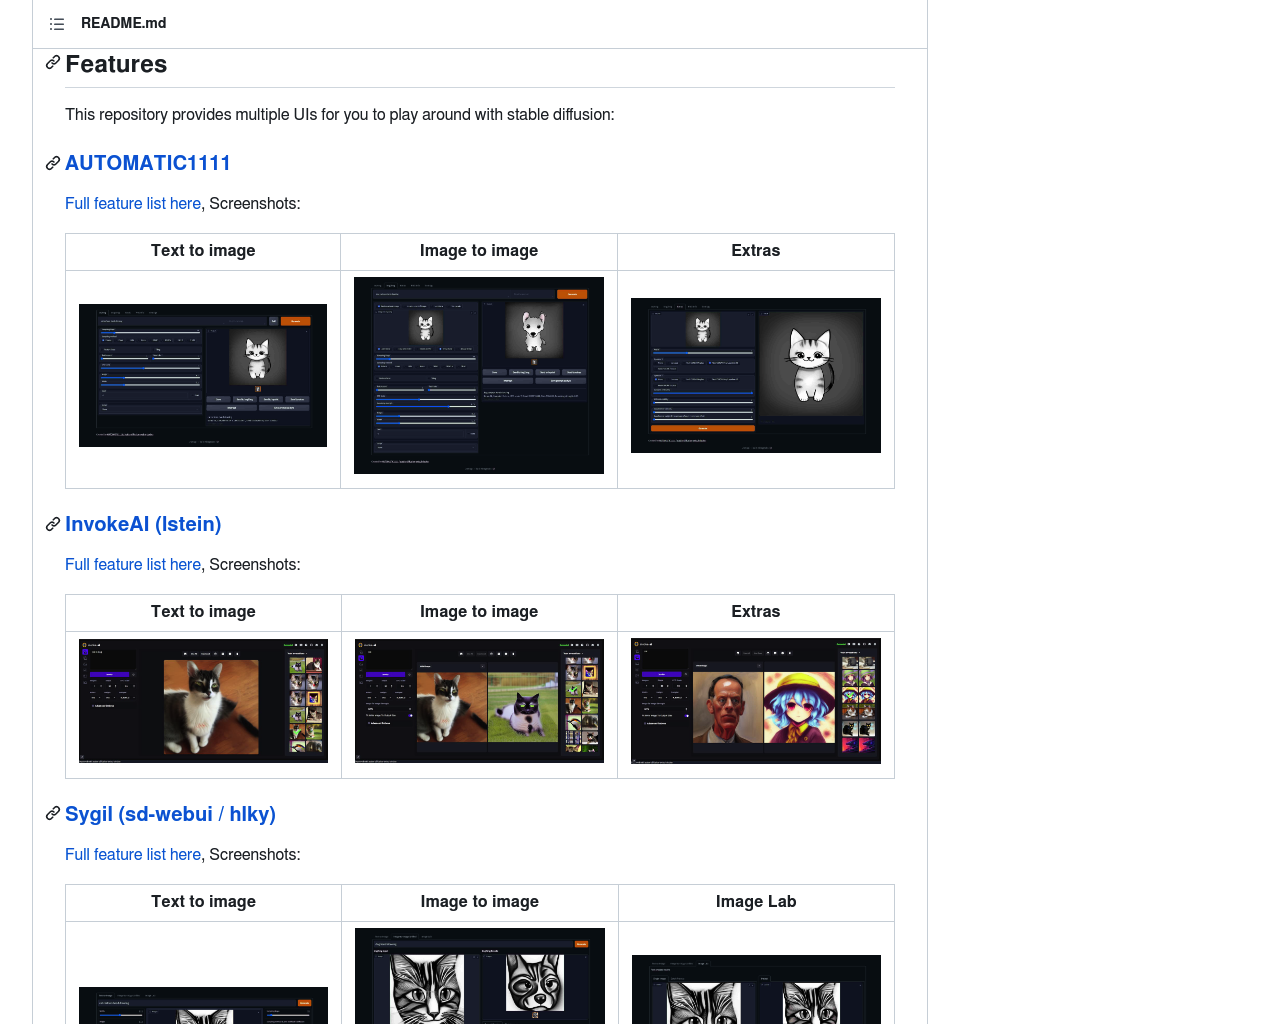View InvokeAI Extras screenshot
Image resolution: width=1280 pixels, height=1024 pixels.
pyautogui.click(x=756, y=701)
